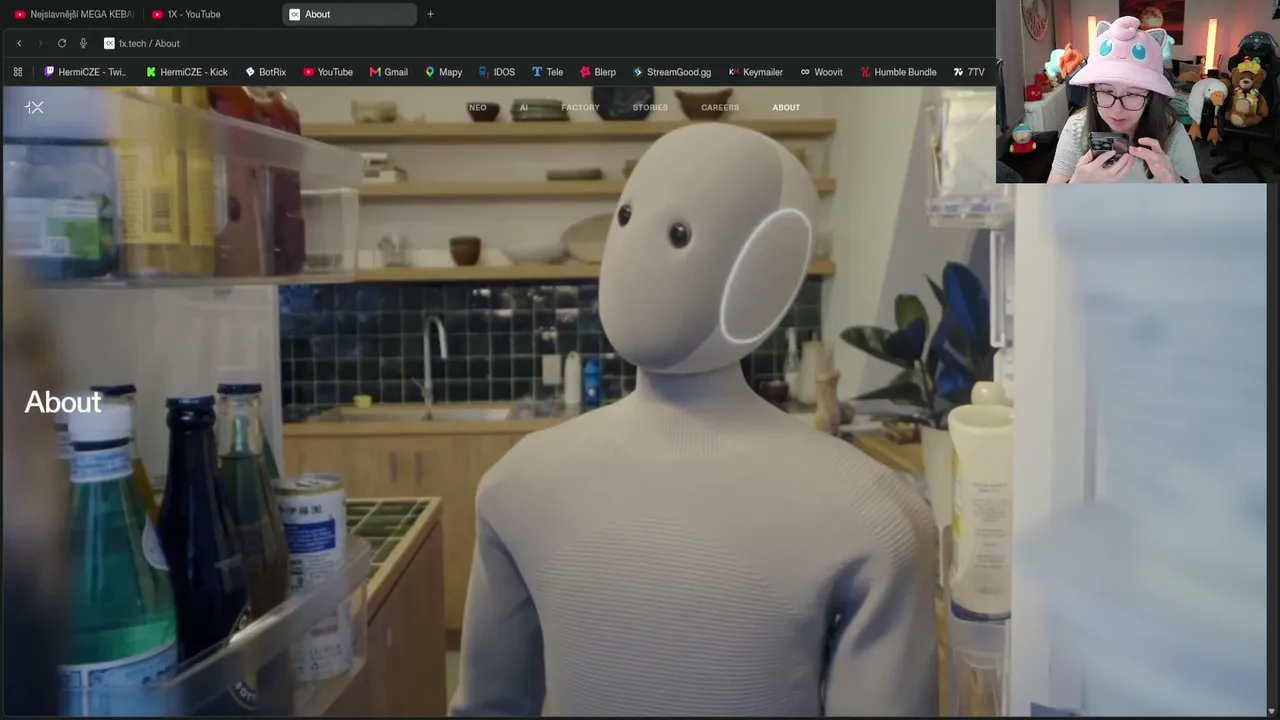Open FACTORY in the site navigation
1280x720 pixels.
pos(580,107)
